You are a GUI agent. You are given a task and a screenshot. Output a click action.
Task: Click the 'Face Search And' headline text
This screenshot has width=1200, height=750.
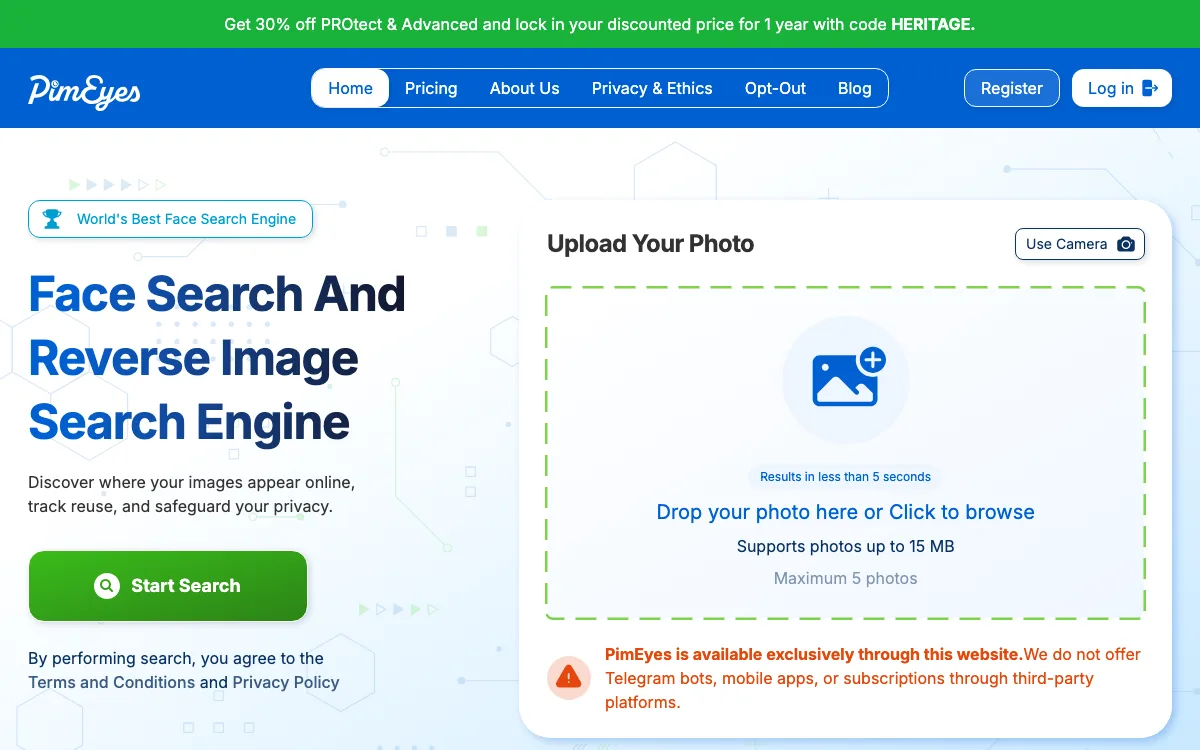(217, 294)
